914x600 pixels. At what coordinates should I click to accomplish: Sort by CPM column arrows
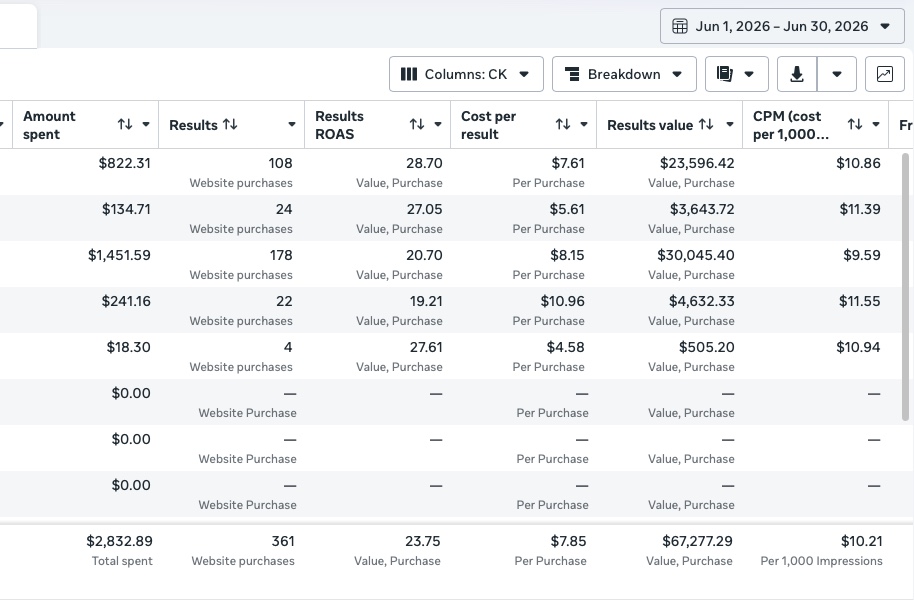[855, 124]
